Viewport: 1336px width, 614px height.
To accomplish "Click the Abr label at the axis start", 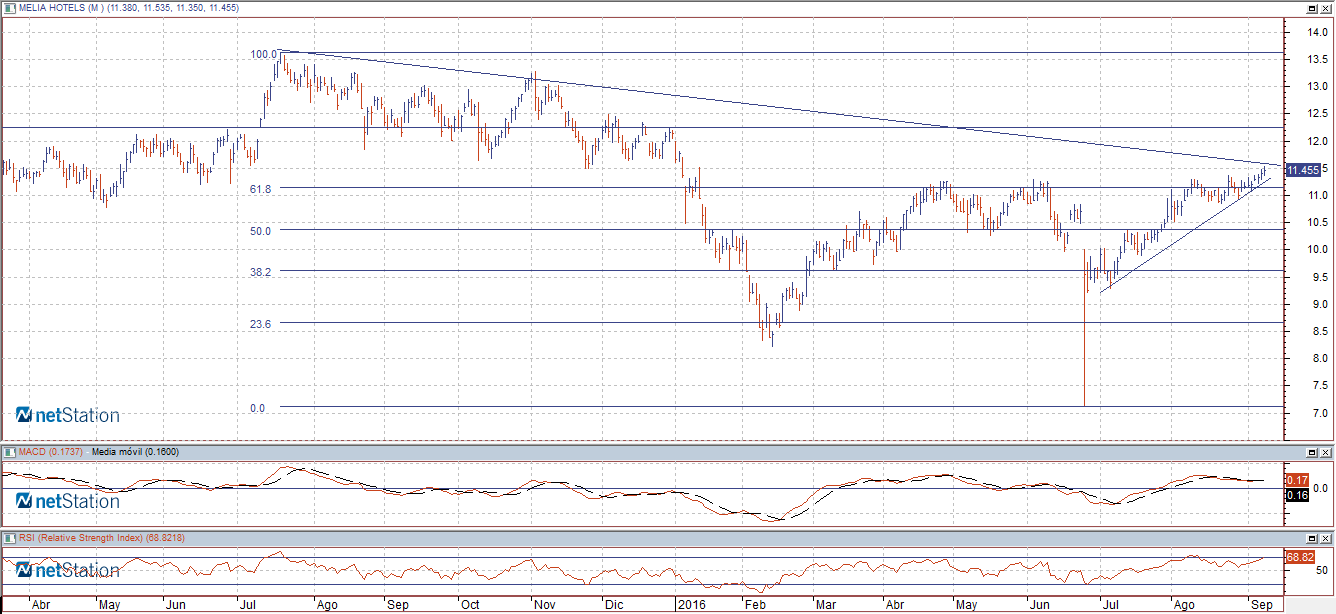I will [x=41, y=606].
